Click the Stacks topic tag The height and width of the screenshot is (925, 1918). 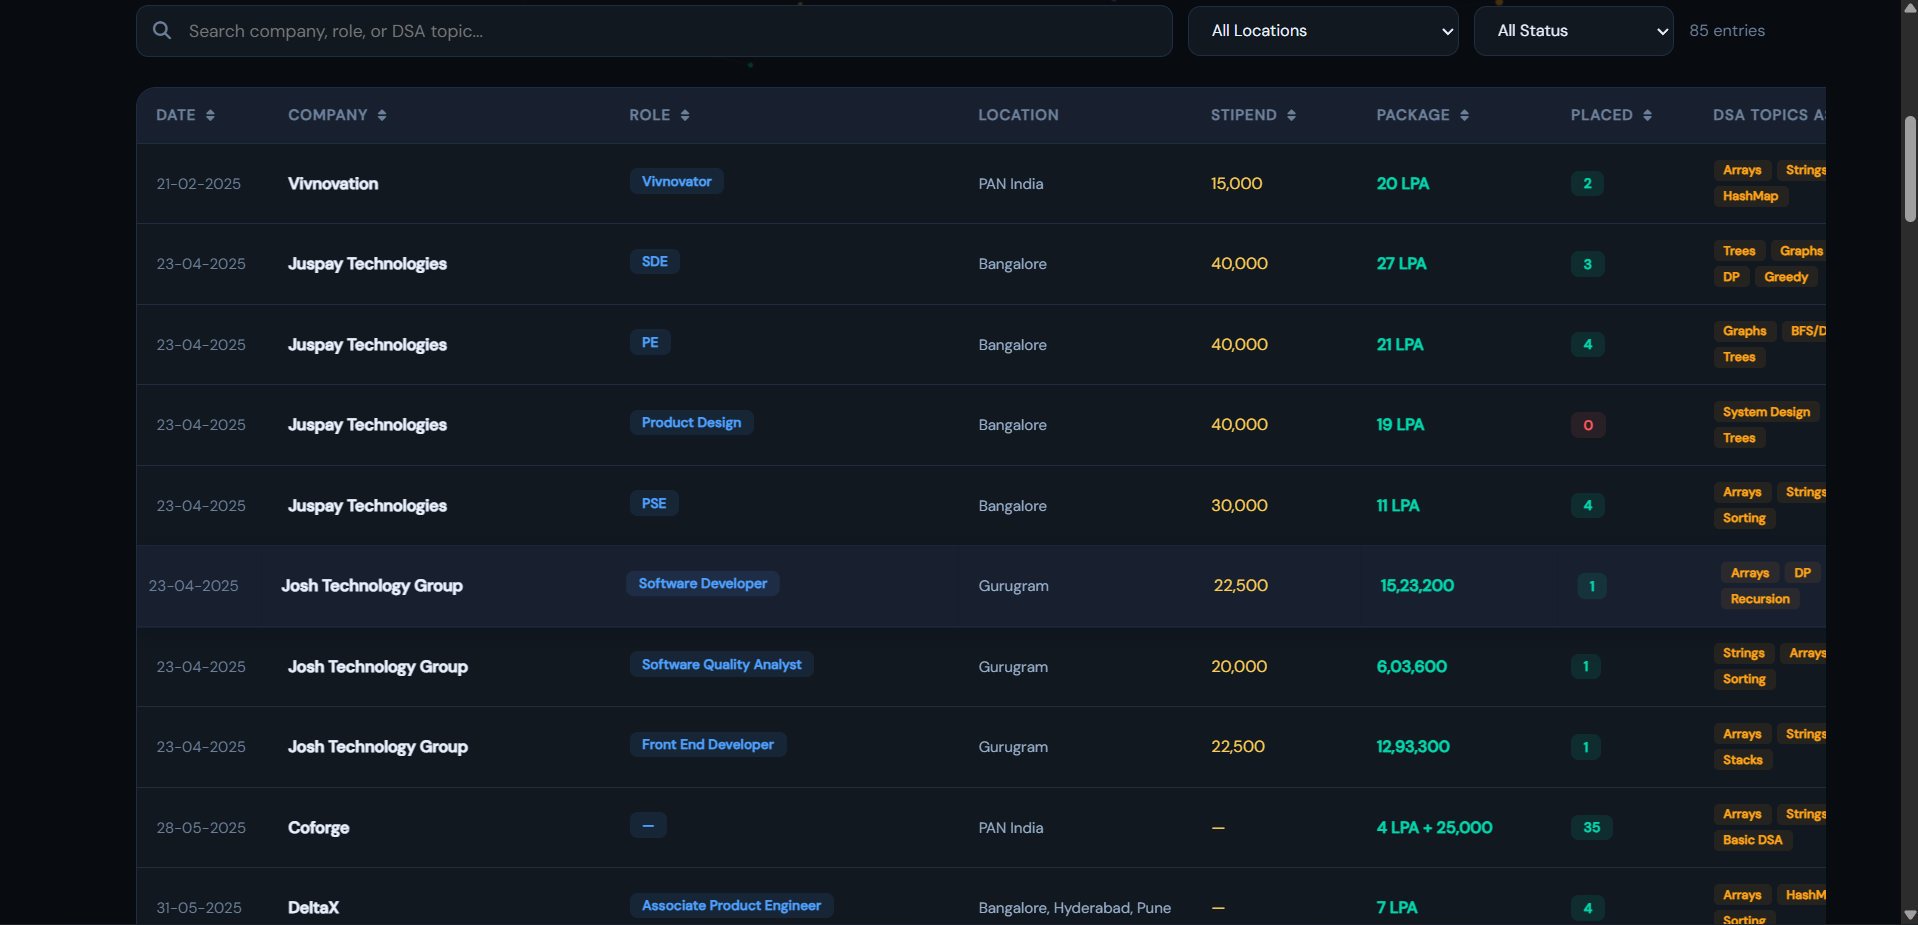pyautogui.click(x=1742, y=760)
